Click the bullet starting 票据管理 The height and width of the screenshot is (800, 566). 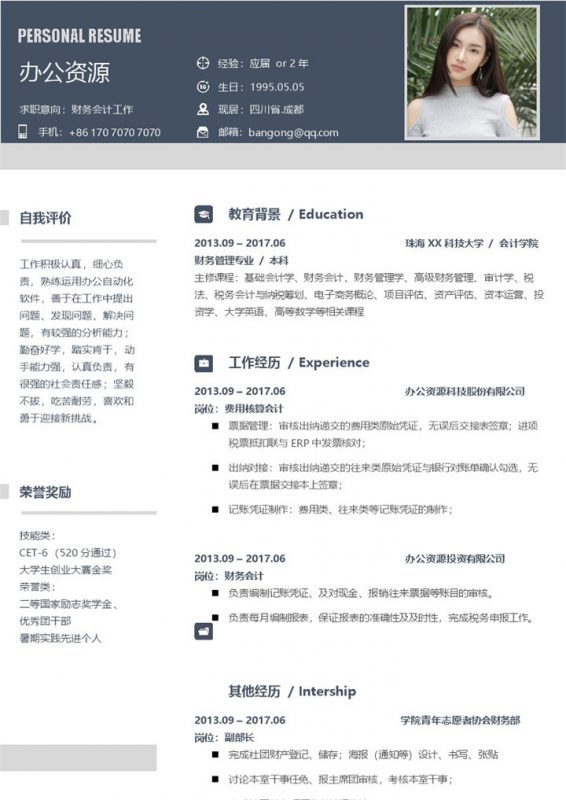click(x=383, y=434)
